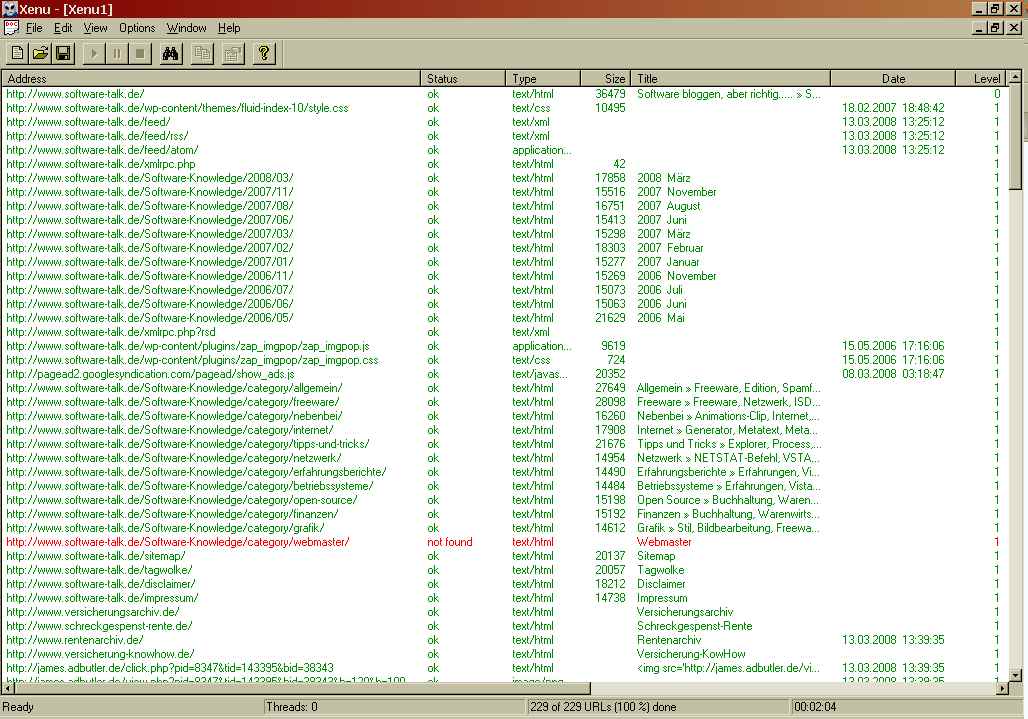Click the horizontal scrollbar right arrow

(x=1002, y=688)
